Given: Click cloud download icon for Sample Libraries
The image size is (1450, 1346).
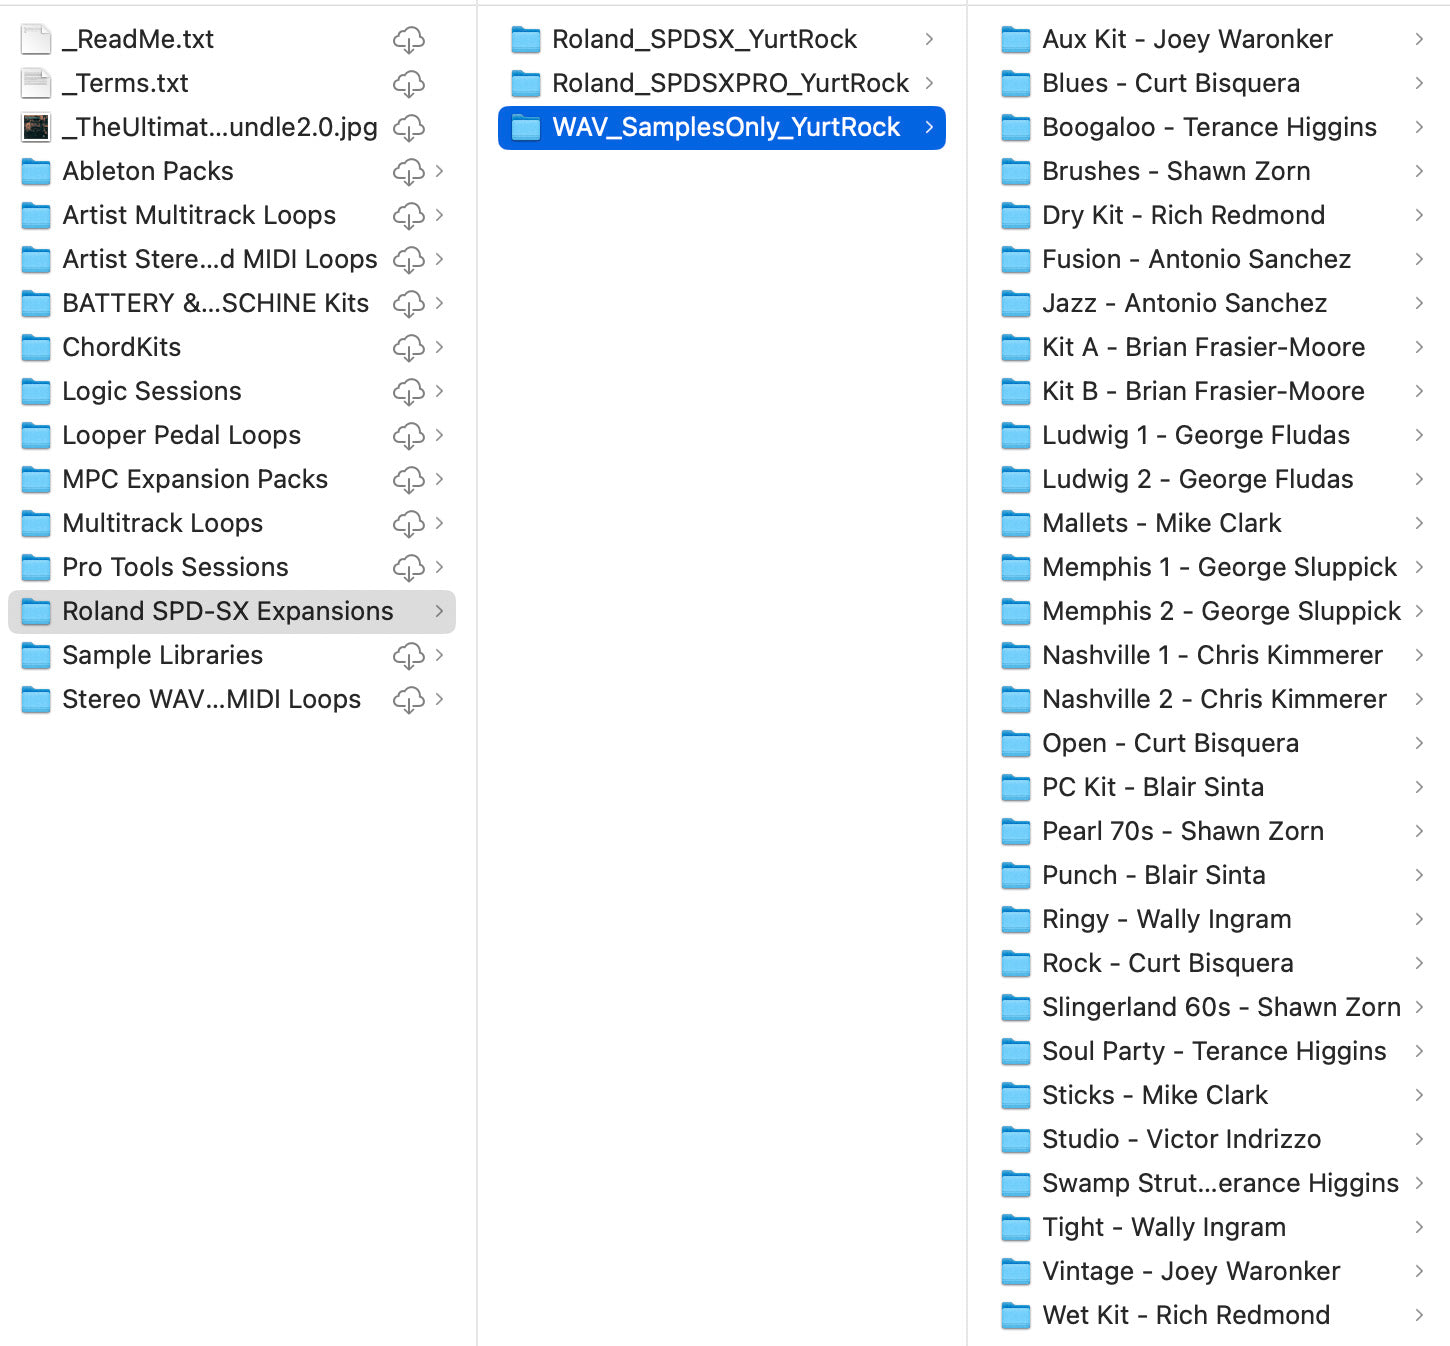Looking at the screenshot, I should click(x=408, y=656).
